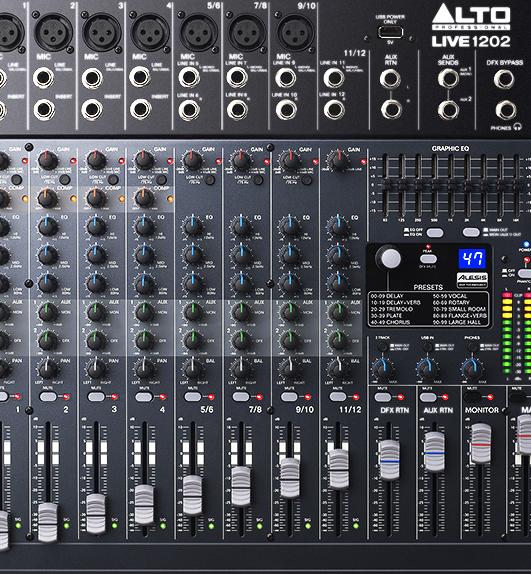Enable low cut on channel 5/6

pyautogui.click(x=210, y=179)
